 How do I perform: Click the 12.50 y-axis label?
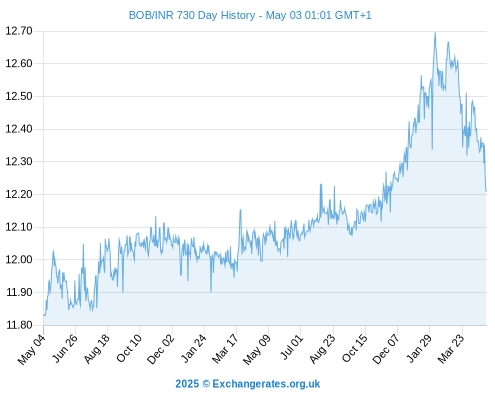(19, 96)
